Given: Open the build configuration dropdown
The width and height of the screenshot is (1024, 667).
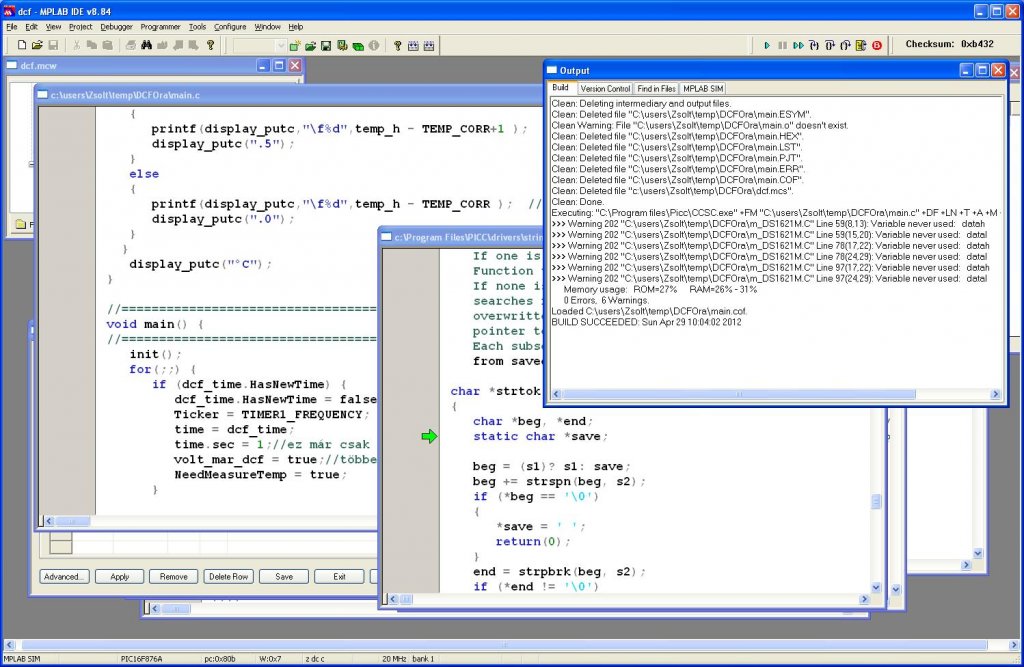Looking at the screenshot, I should coord(260,45).
